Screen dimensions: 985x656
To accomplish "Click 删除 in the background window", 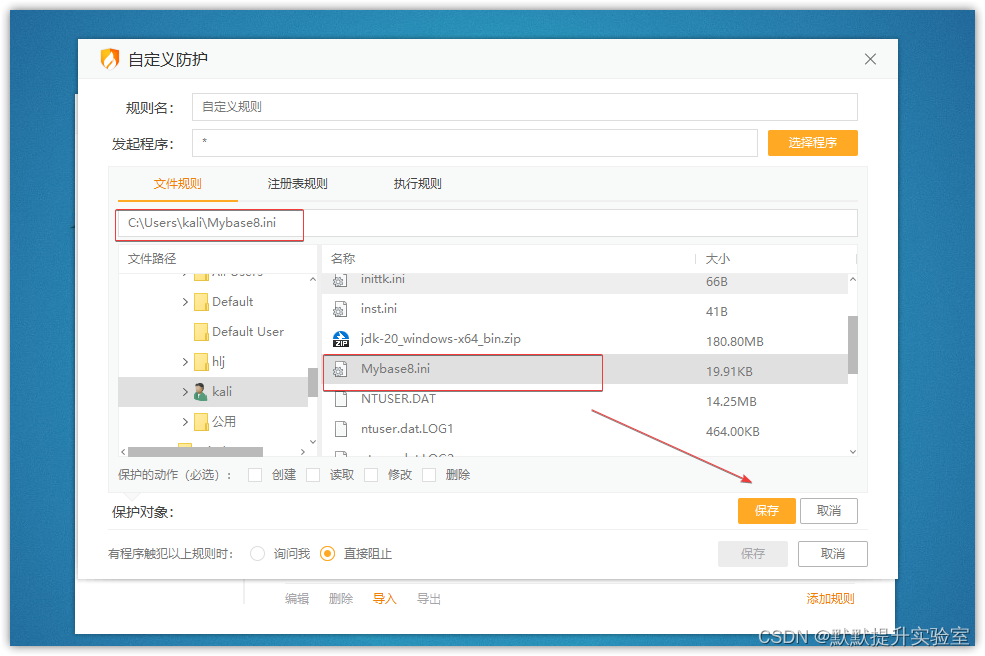I will pyautogui.click(x=340, y=599).
